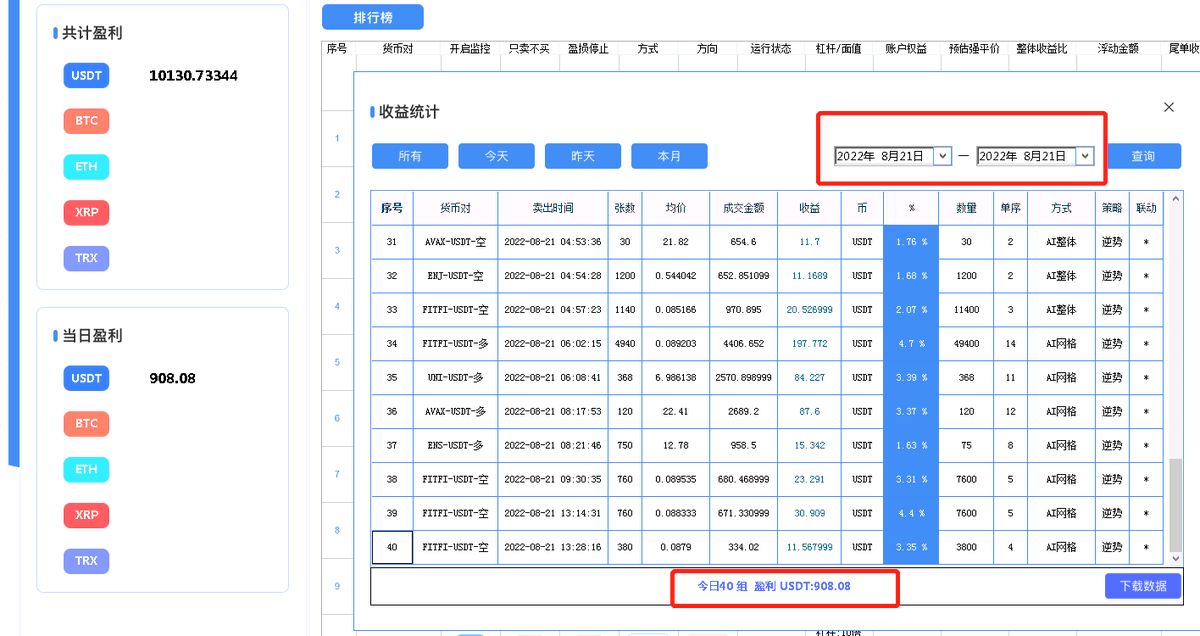Image resolution: width=1200 pixels, height=636 pixels.
Task: Click the 查询 query button
Action: 1144,156
